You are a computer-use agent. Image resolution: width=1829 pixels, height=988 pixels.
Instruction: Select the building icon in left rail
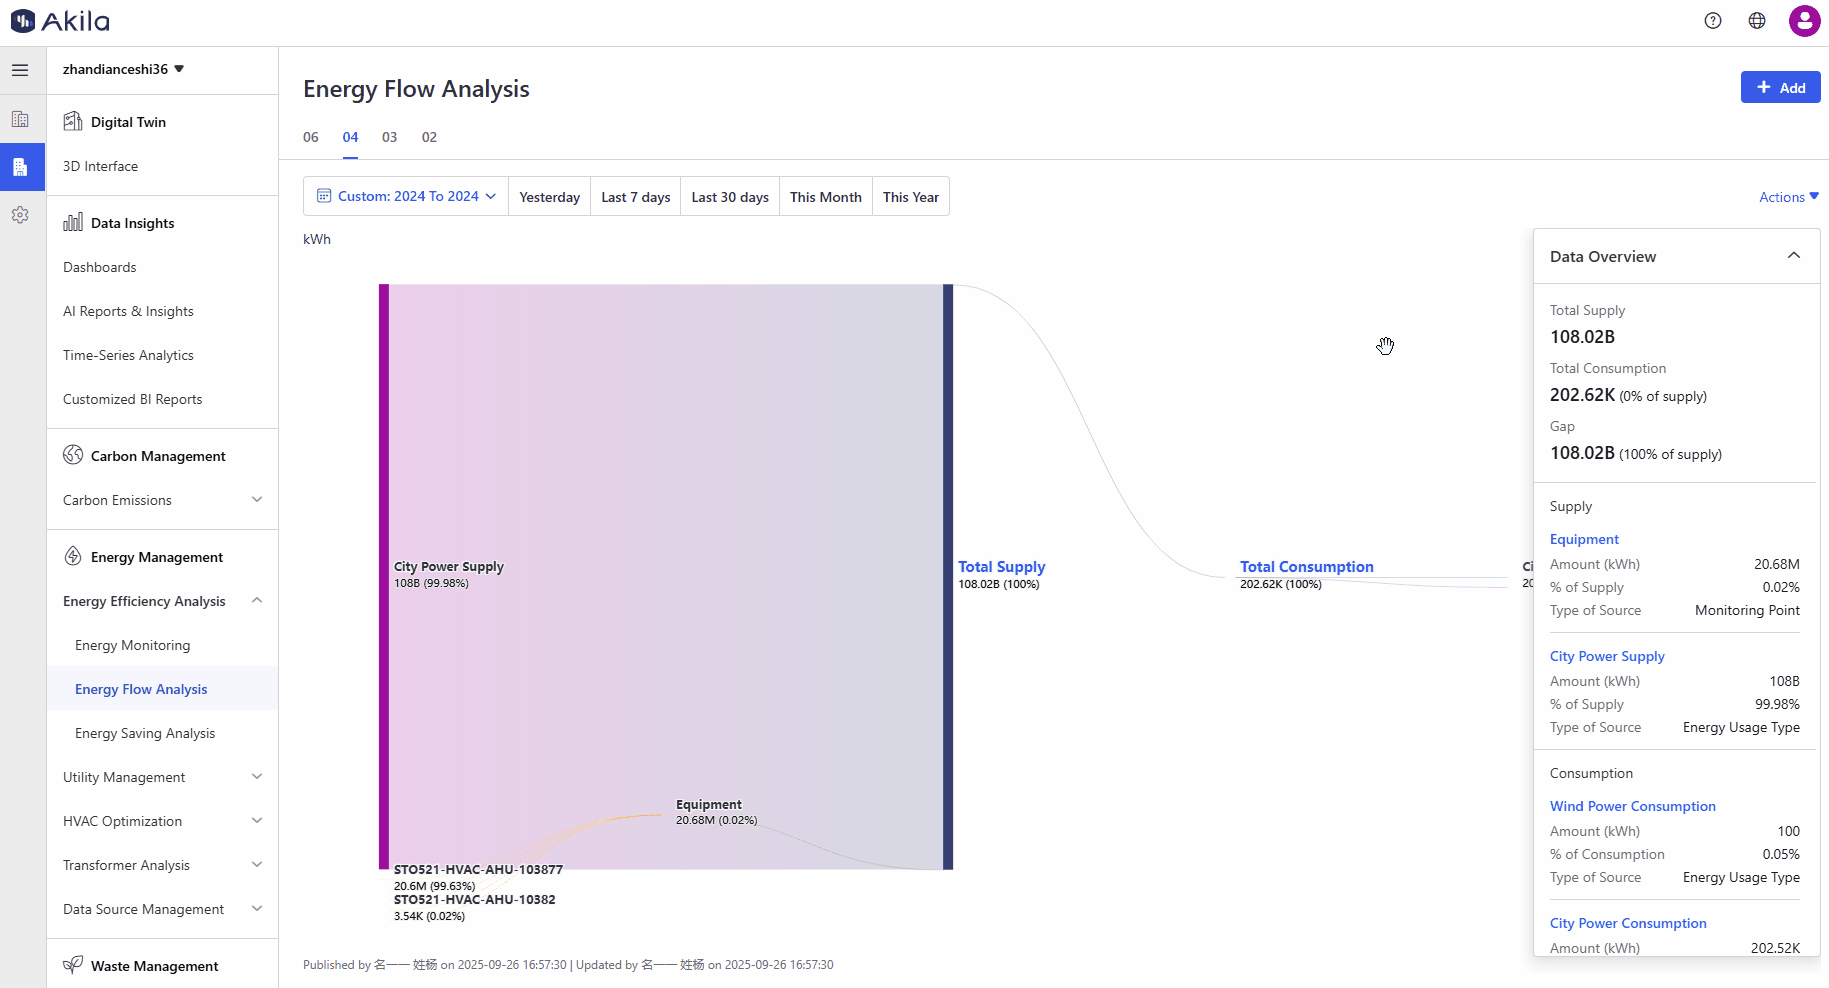[20, 119]
